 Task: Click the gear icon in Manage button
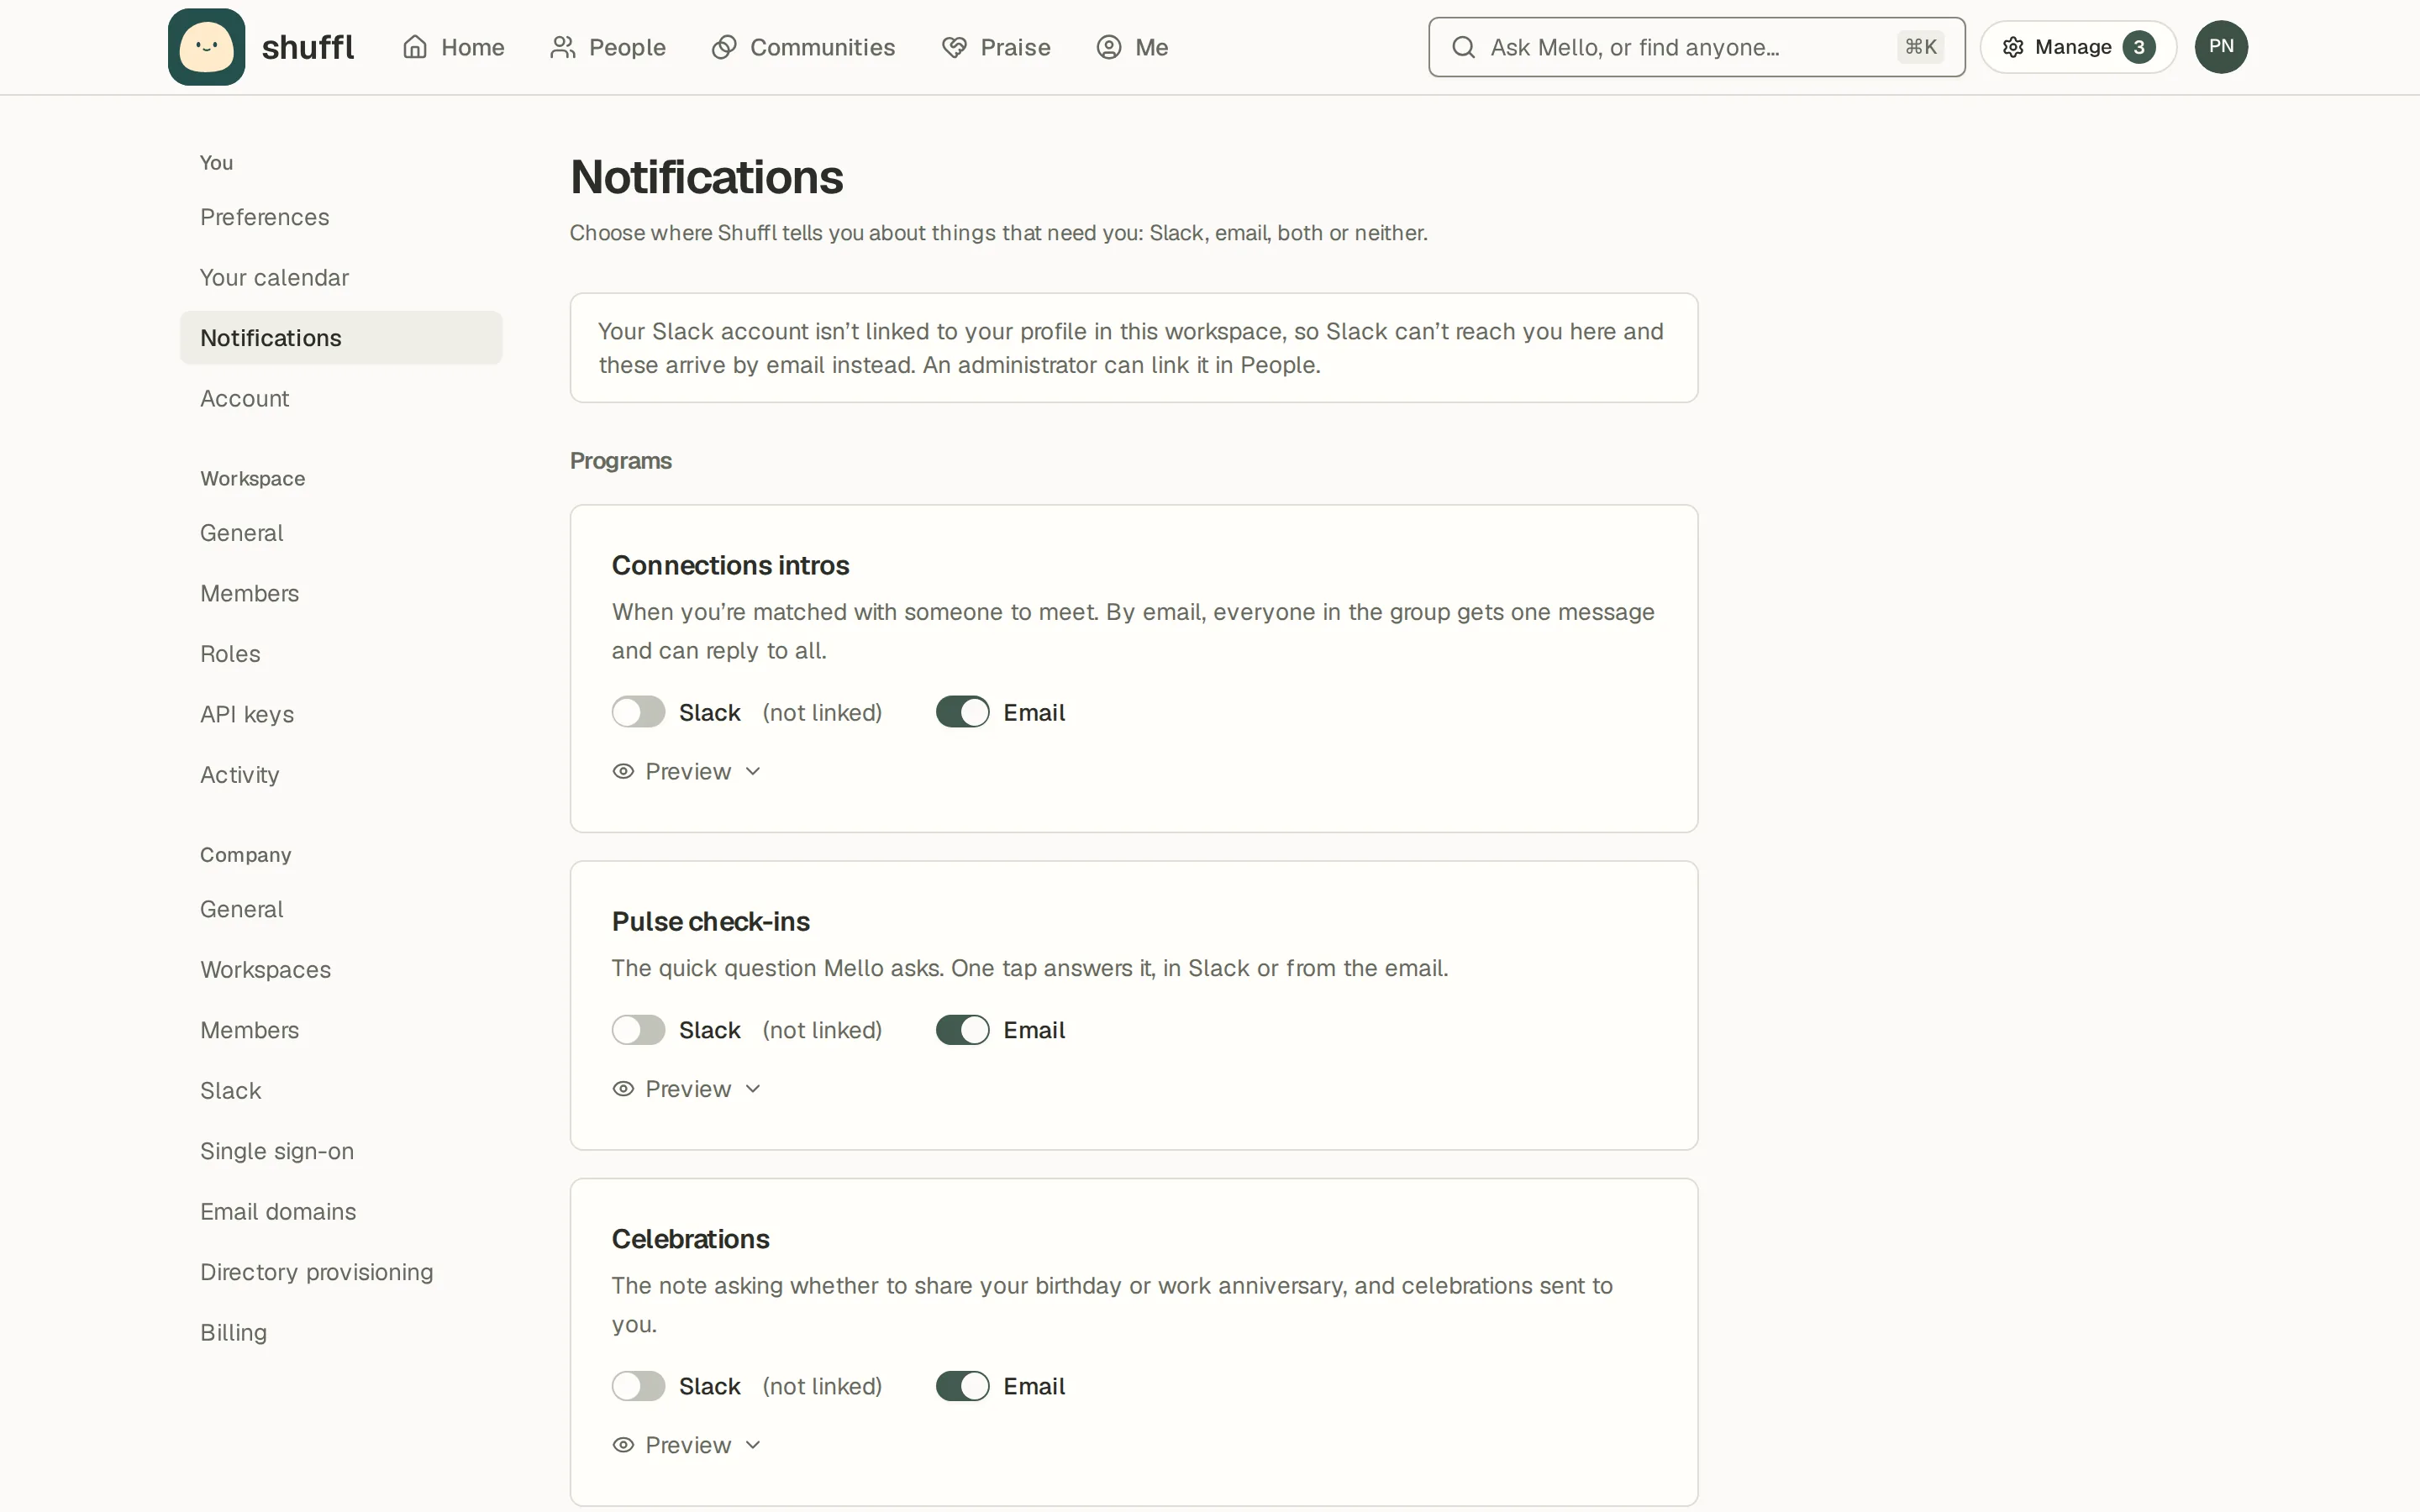coord(2013,47)
